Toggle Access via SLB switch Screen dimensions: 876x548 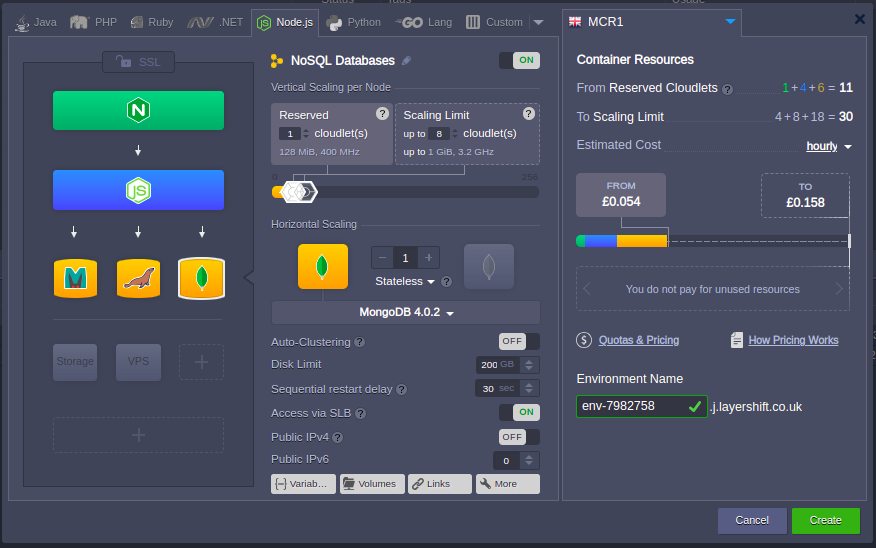coord(520,412)
